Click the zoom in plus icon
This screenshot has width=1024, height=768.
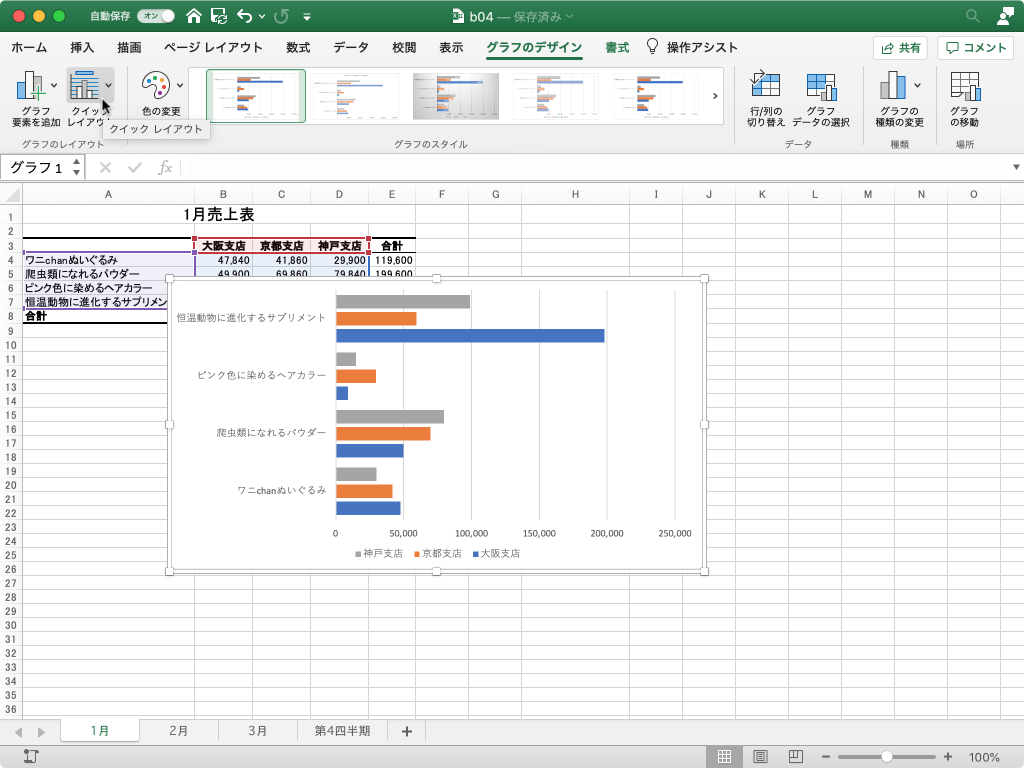(948, 757)
